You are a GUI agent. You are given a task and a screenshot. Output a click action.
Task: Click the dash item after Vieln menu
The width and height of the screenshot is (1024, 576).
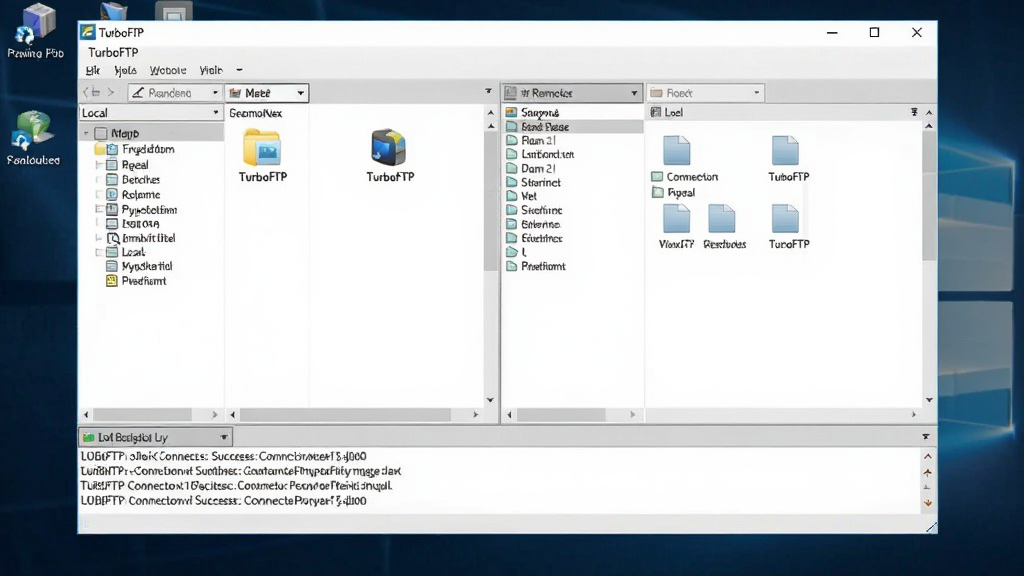point(239,70)
